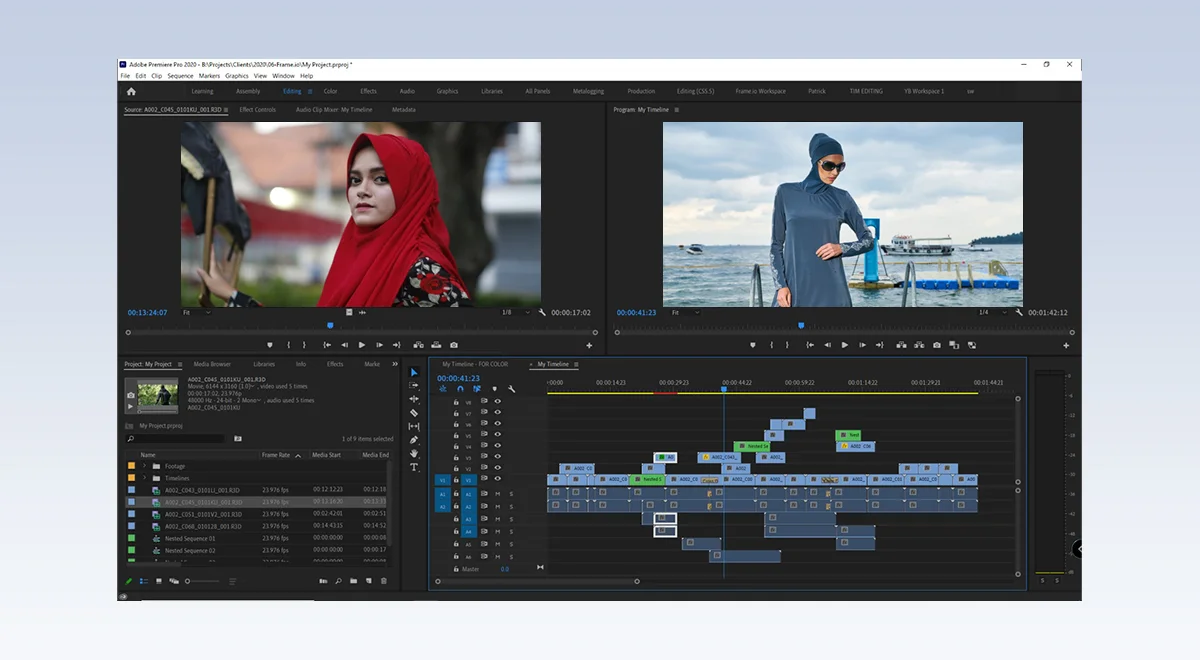Screen dimensions: 1200x660
Task: Solo audio track A2
Action: pyautogui.click(x=511, y=506)
